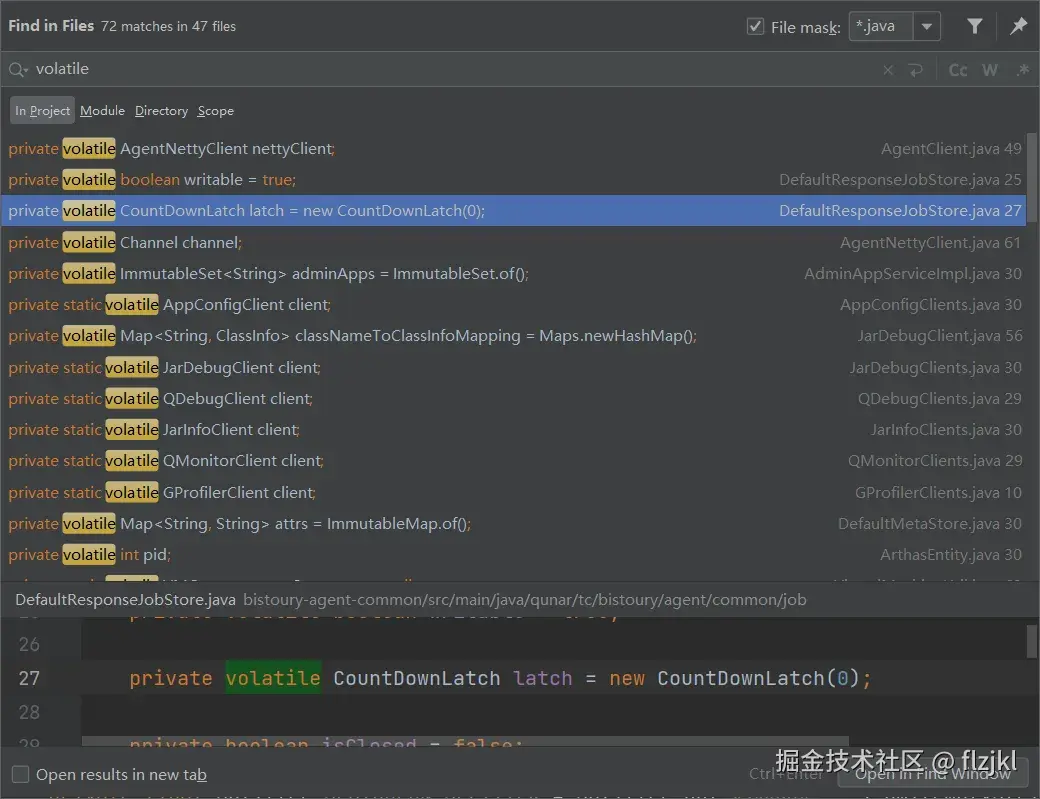Viewport: 1040px width, 799px height.
Task: Edit the *.java file mask field
Action: coord(881,27)
